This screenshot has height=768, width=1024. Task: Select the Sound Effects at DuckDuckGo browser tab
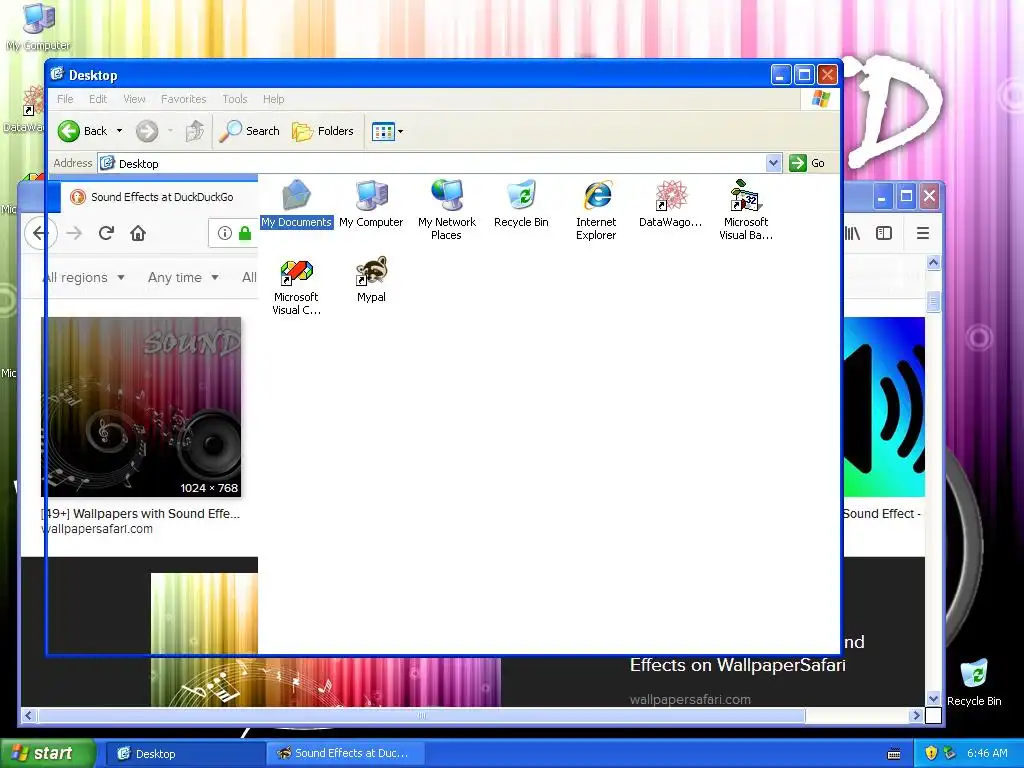(160, 197)
